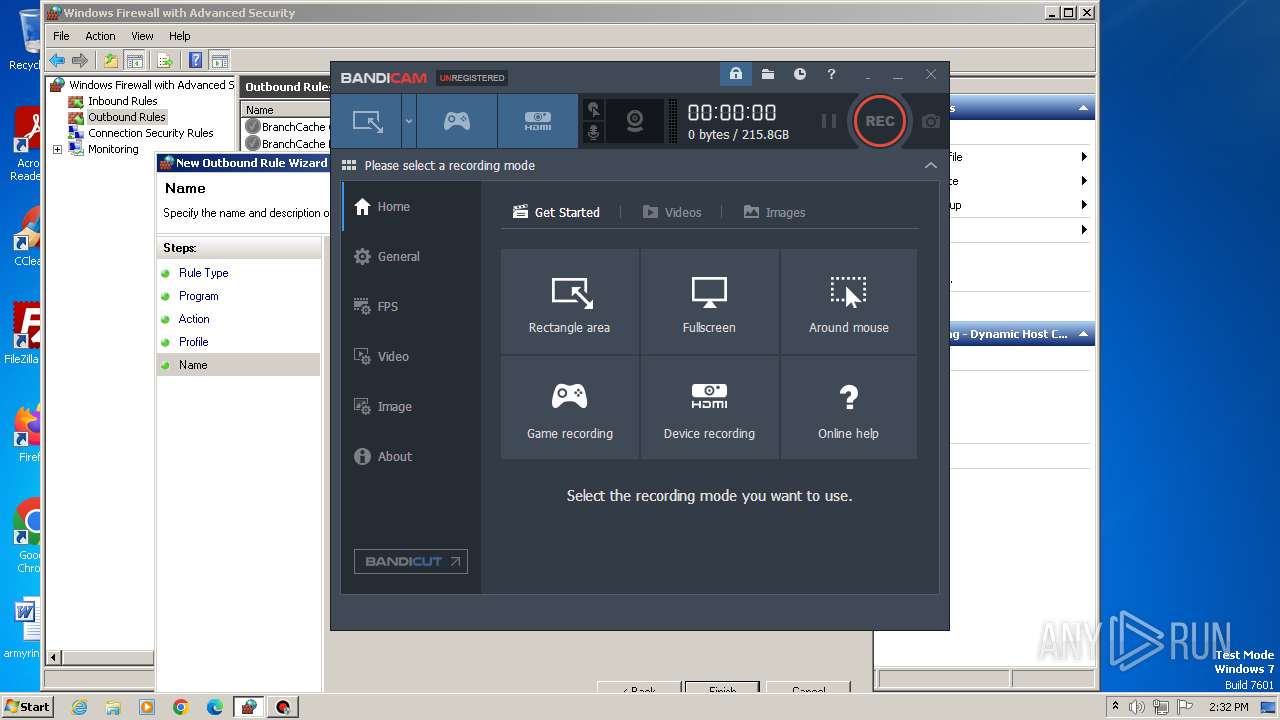Click the blue Help icon in Firewall toolbar
The height and width of the screenshot is (720, 1280).
[196, 60]
